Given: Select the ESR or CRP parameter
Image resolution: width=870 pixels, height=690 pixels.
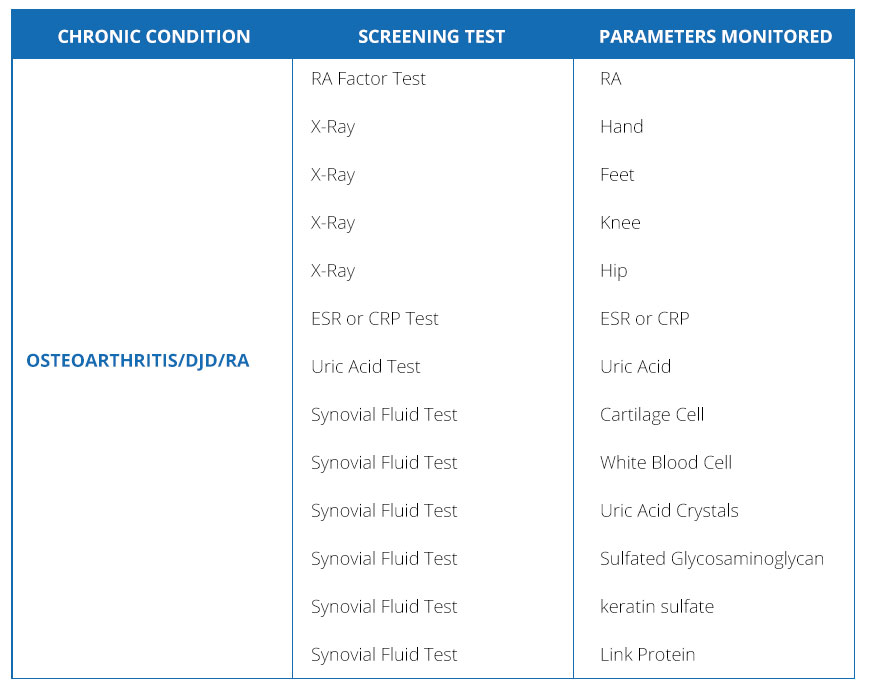Looking at the screenshot, I should [x=644, y=319].
